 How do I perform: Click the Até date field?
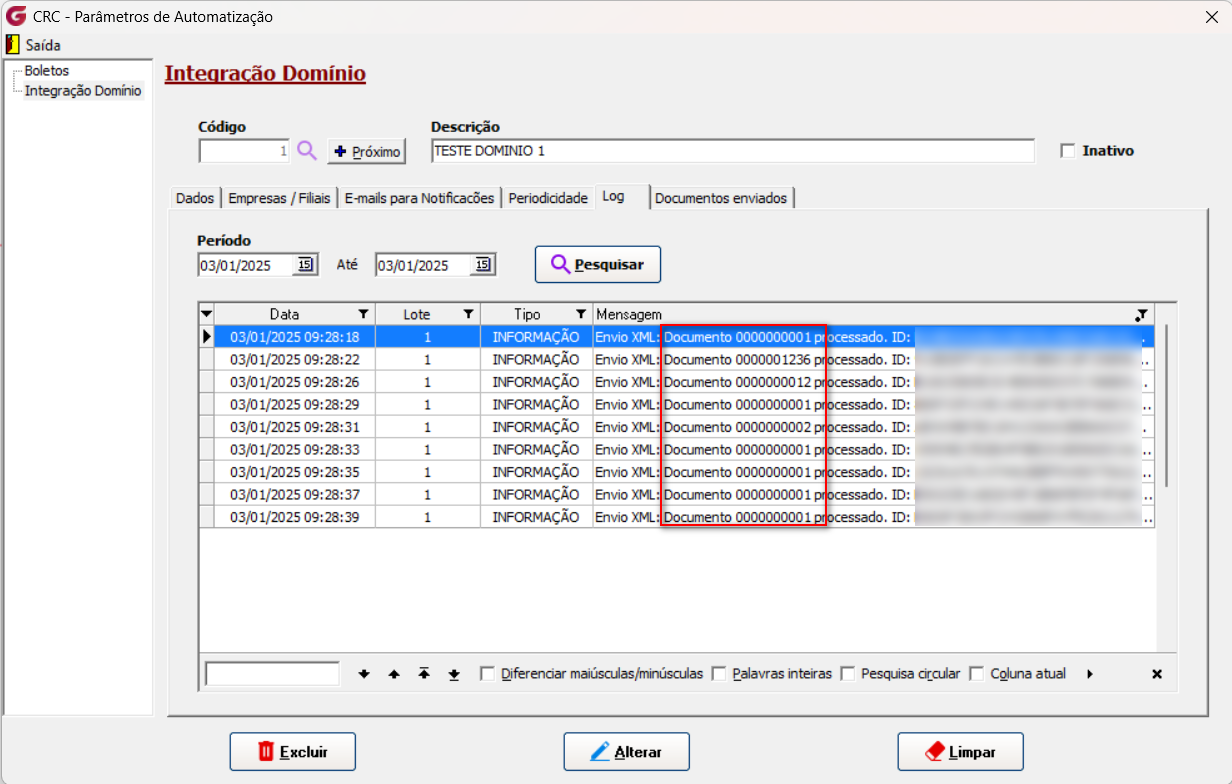click(x=423, y=265)
